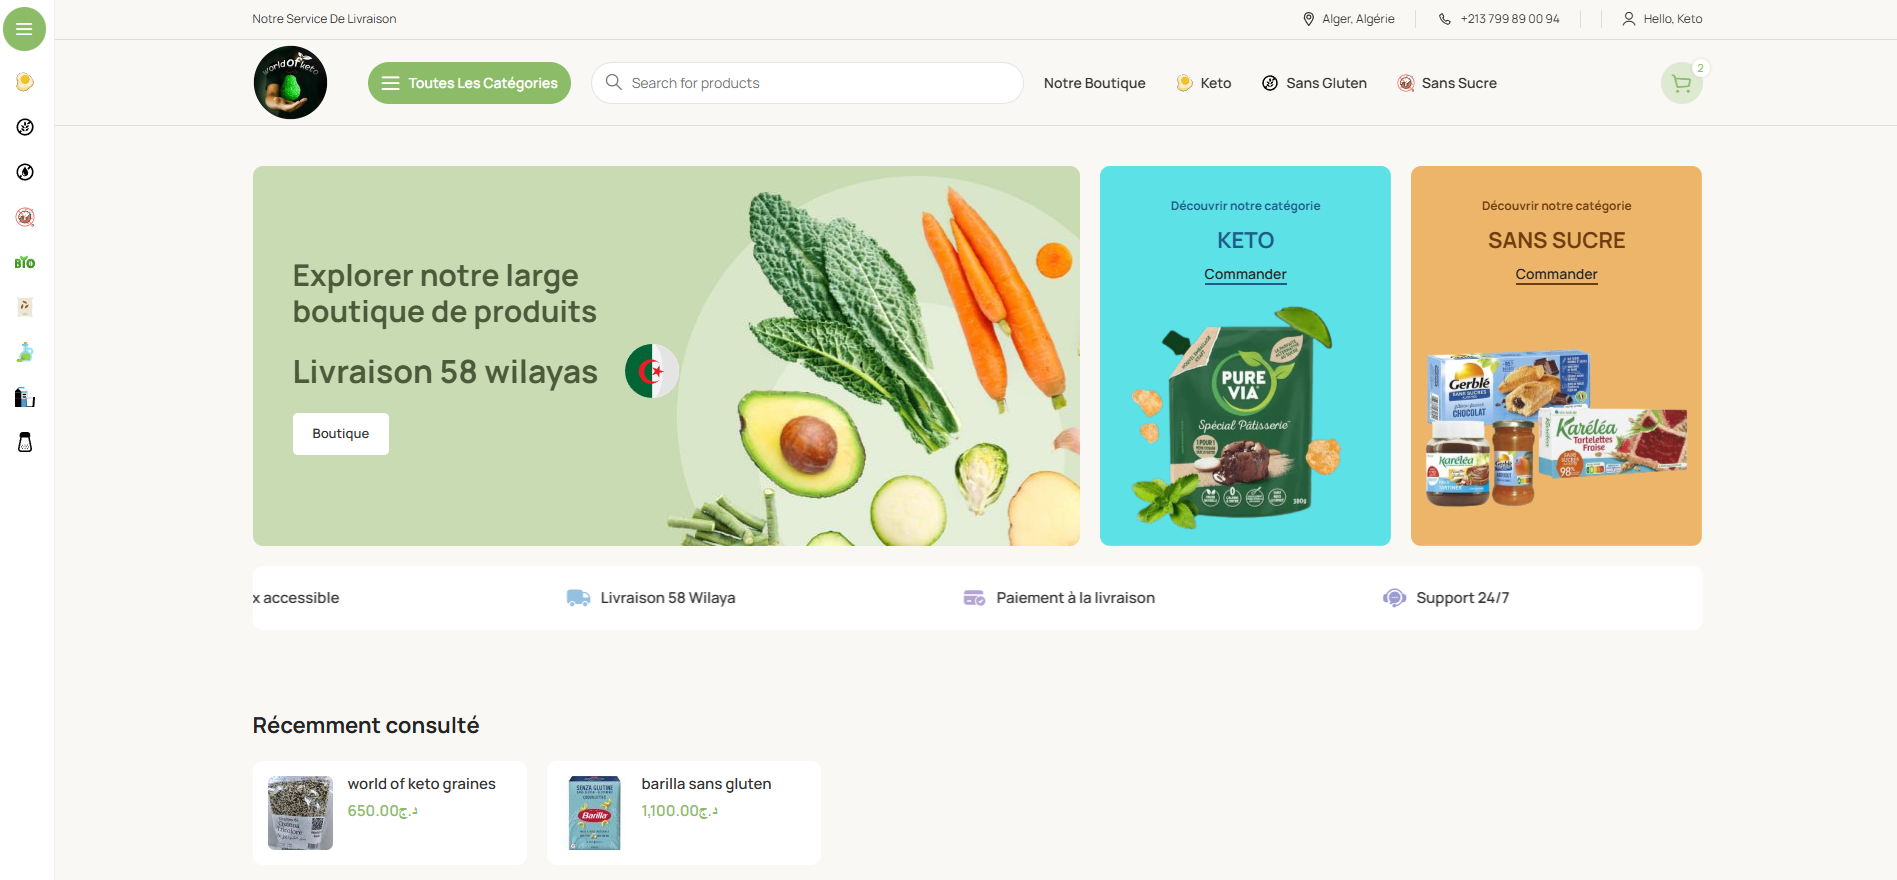1897x880 pixels.
Task: Open the Hello, Keto account menu
Action: (1662, 19)
